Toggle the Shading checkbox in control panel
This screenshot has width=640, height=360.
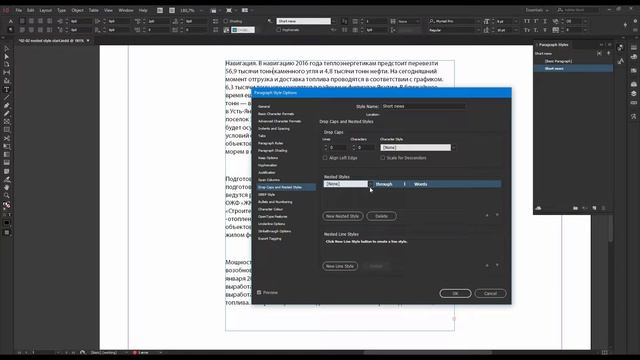coord(226,21)
